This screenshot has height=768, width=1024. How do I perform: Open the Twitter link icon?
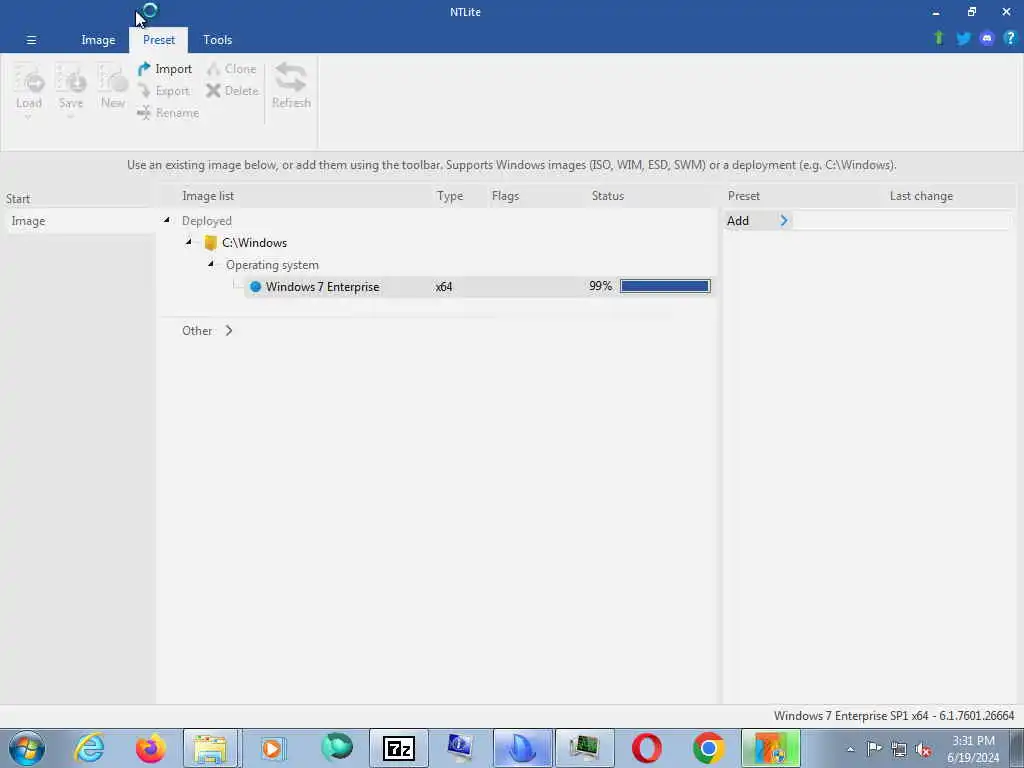coord(963,39)
